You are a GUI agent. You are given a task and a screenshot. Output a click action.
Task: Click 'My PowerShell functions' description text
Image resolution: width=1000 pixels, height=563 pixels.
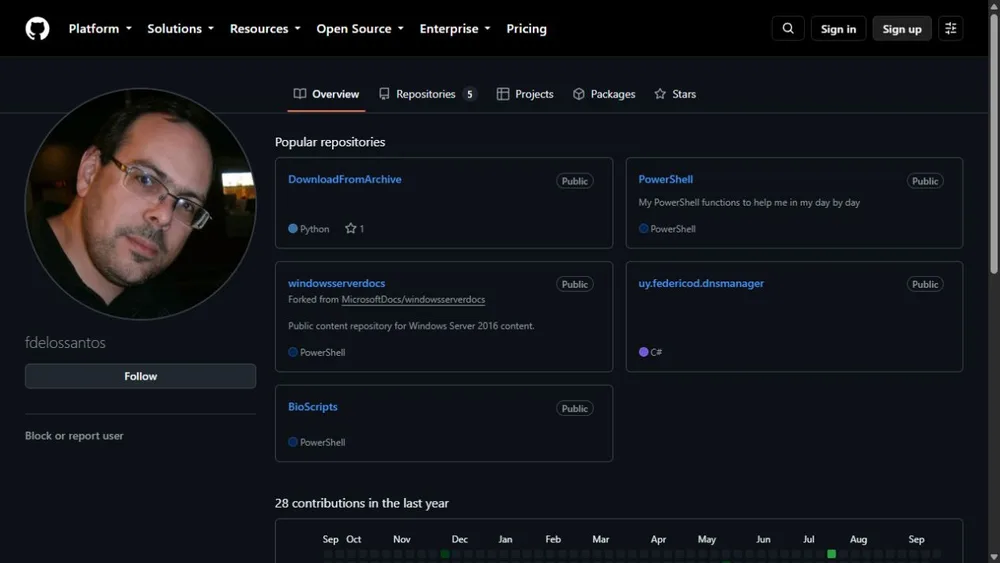tap(749, 202)
